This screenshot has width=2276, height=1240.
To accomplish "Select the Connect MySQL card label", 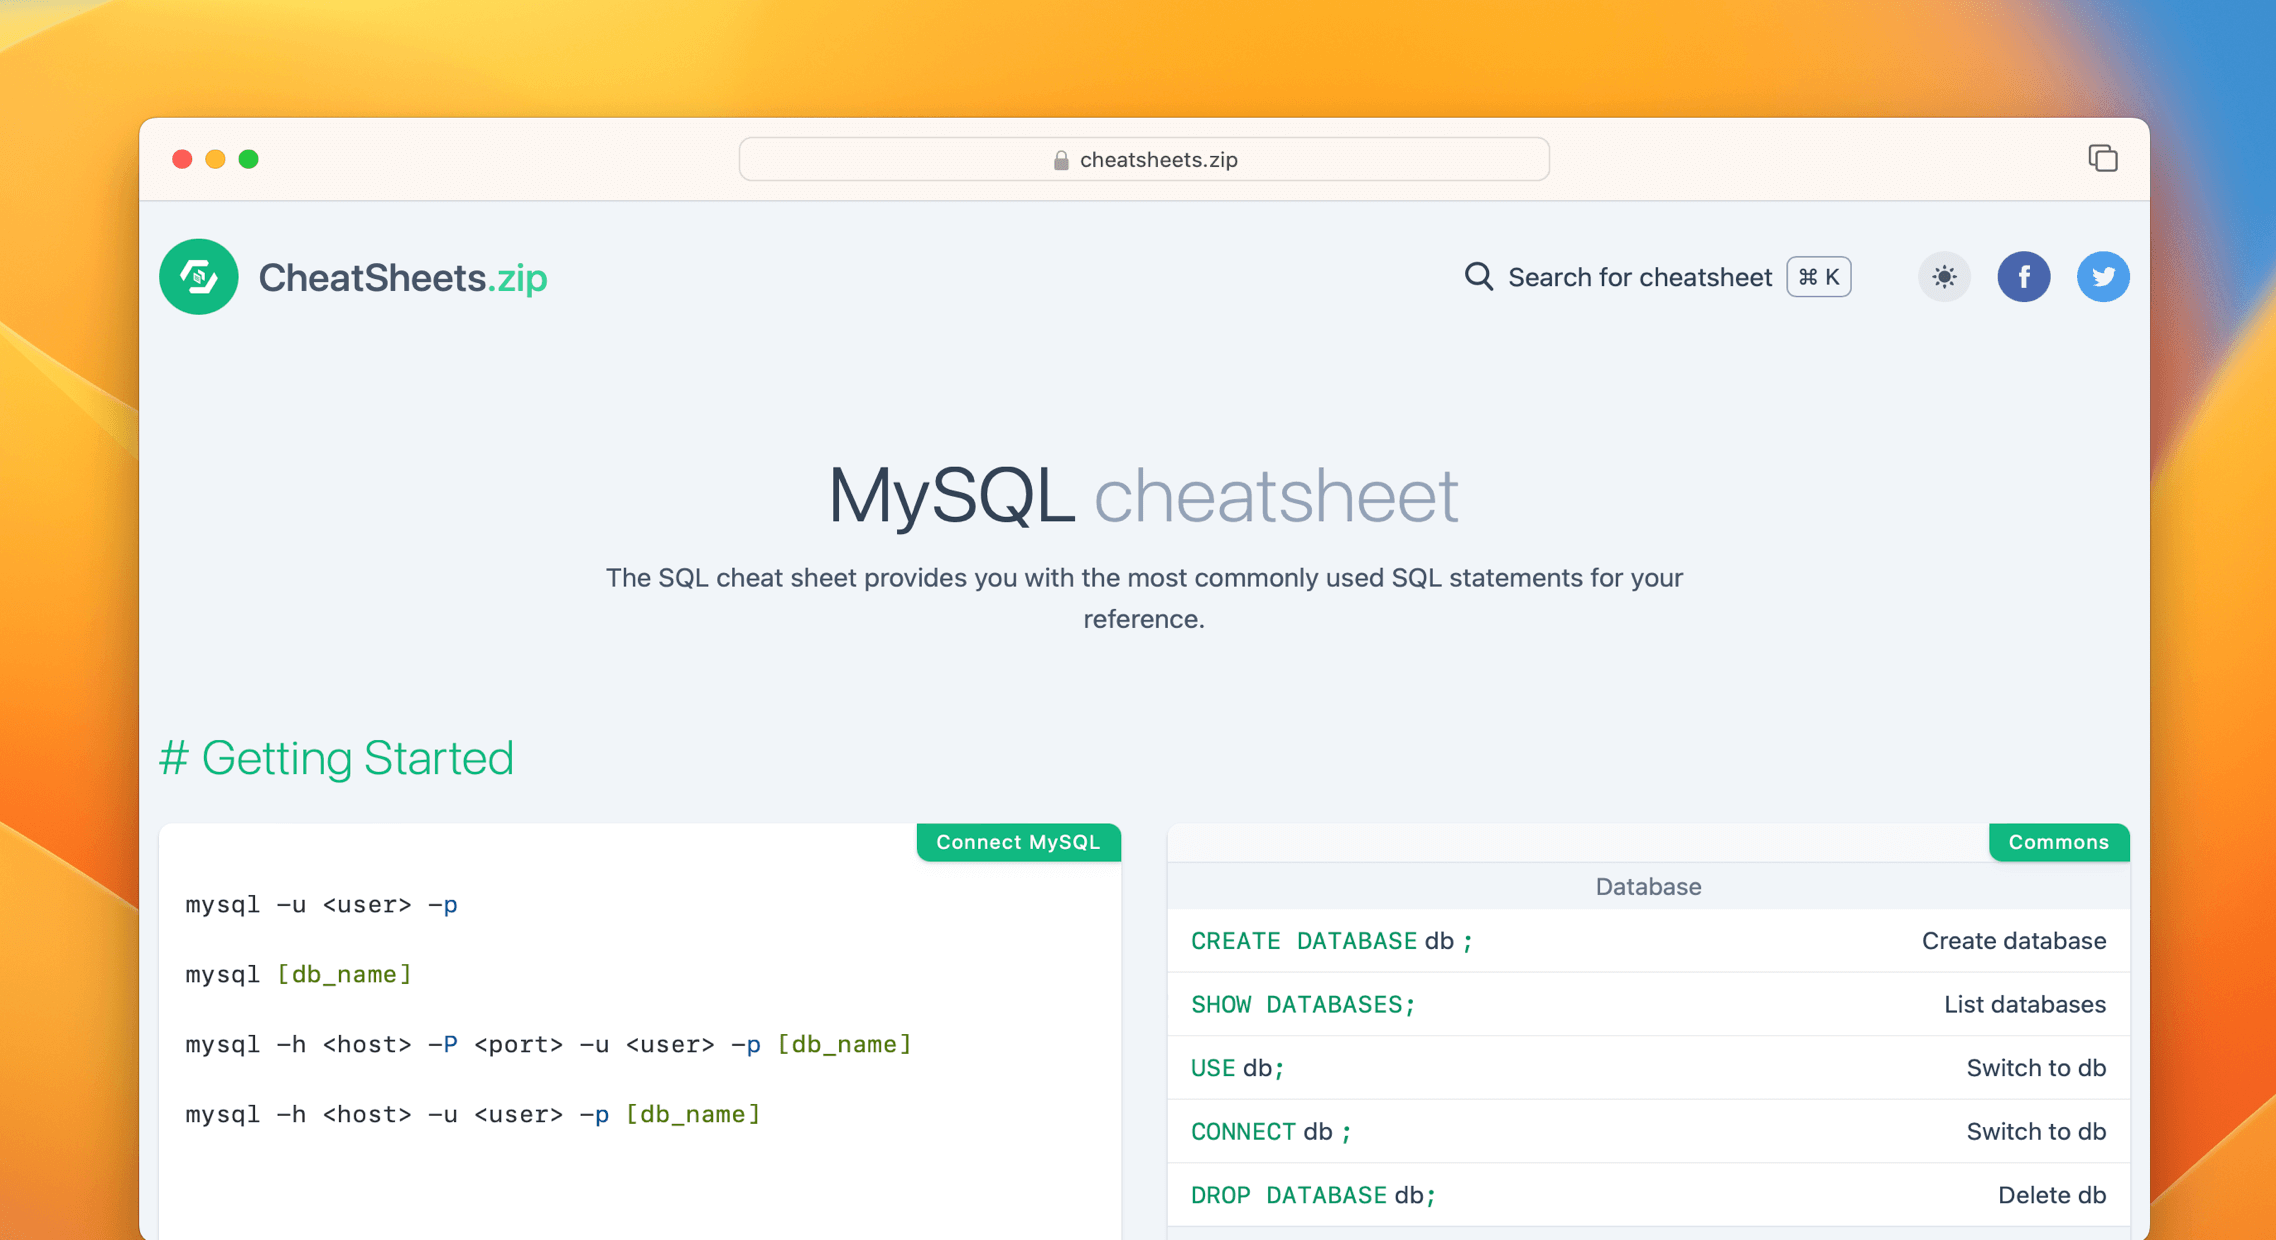I will [x=1018, y=842].
